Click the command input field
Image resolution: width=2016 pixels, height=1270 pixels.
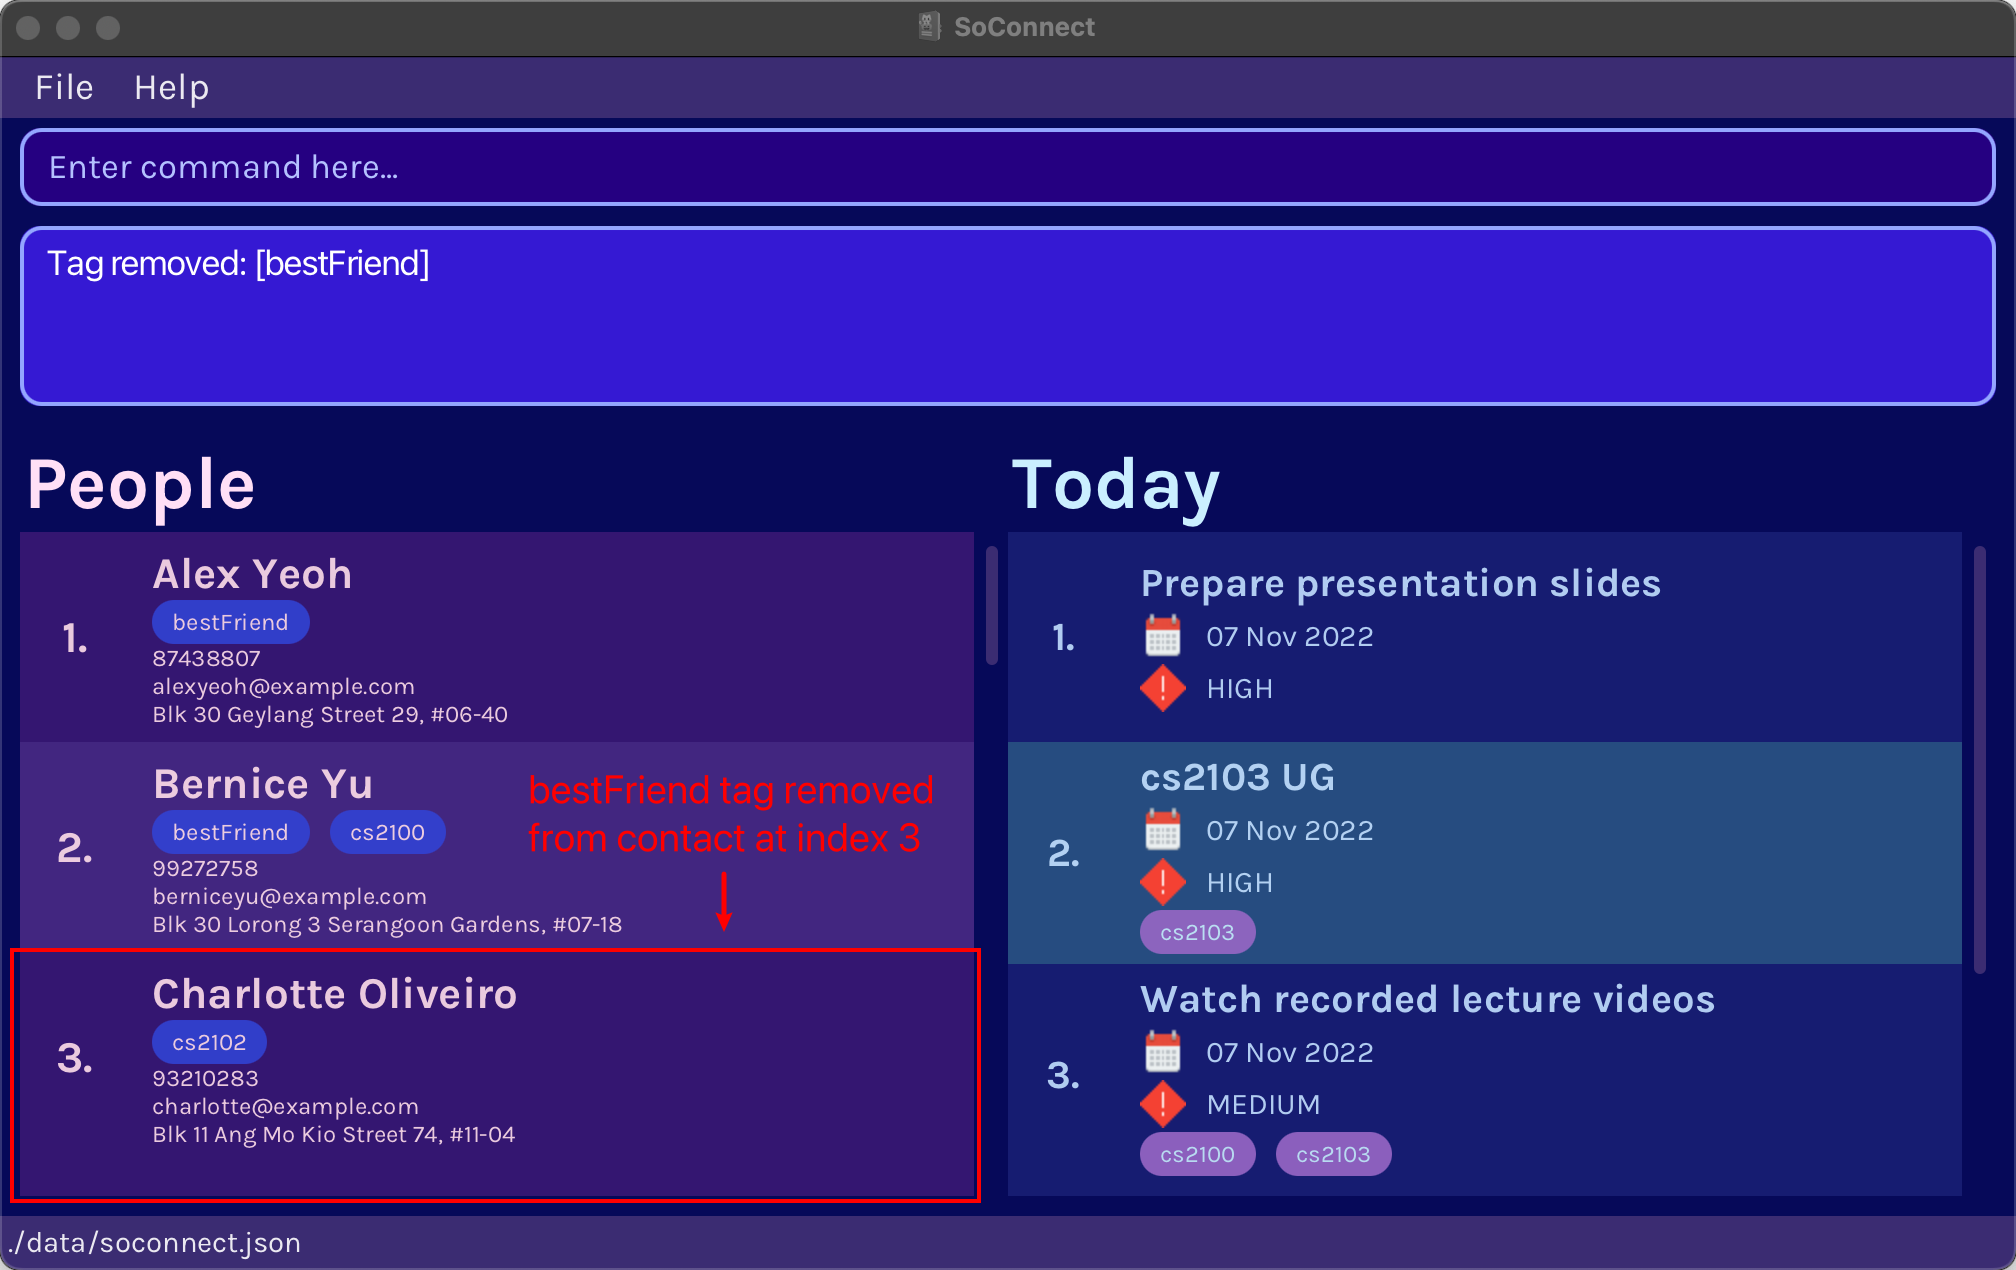1008,167
